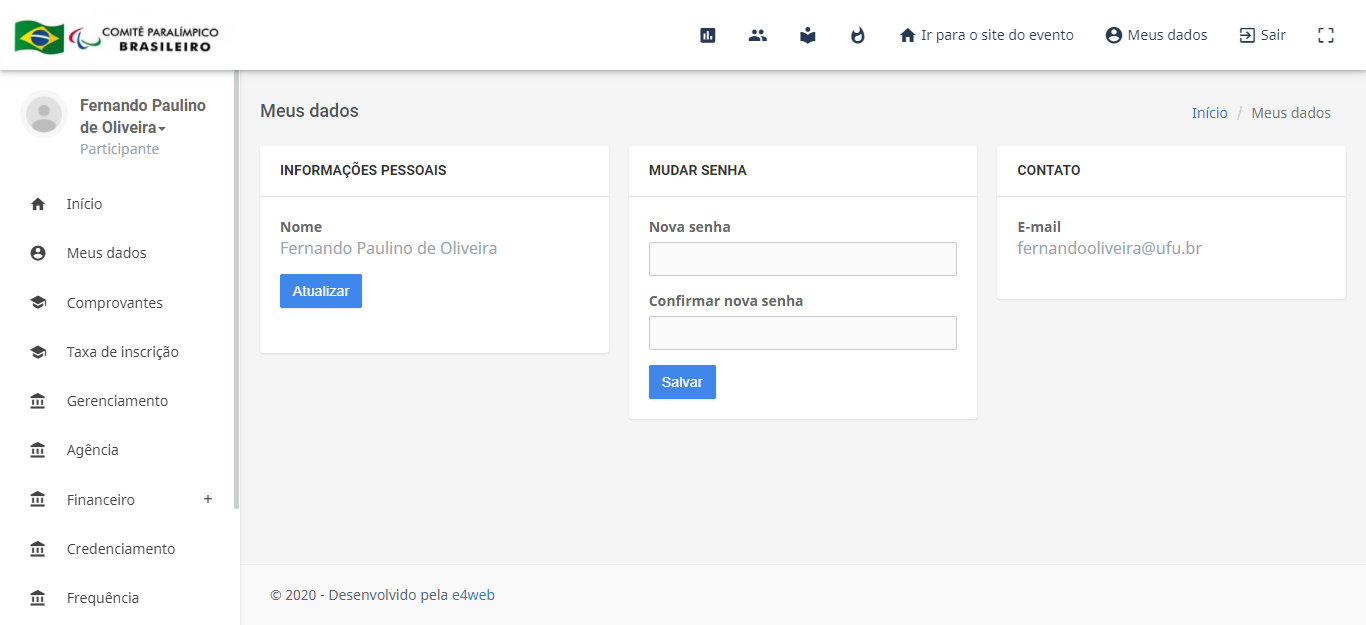Image resolution: width=1366 pixels, height=625 pixels.
Task: Click the flame icon in top bar
Action: [x=858, y=35]
